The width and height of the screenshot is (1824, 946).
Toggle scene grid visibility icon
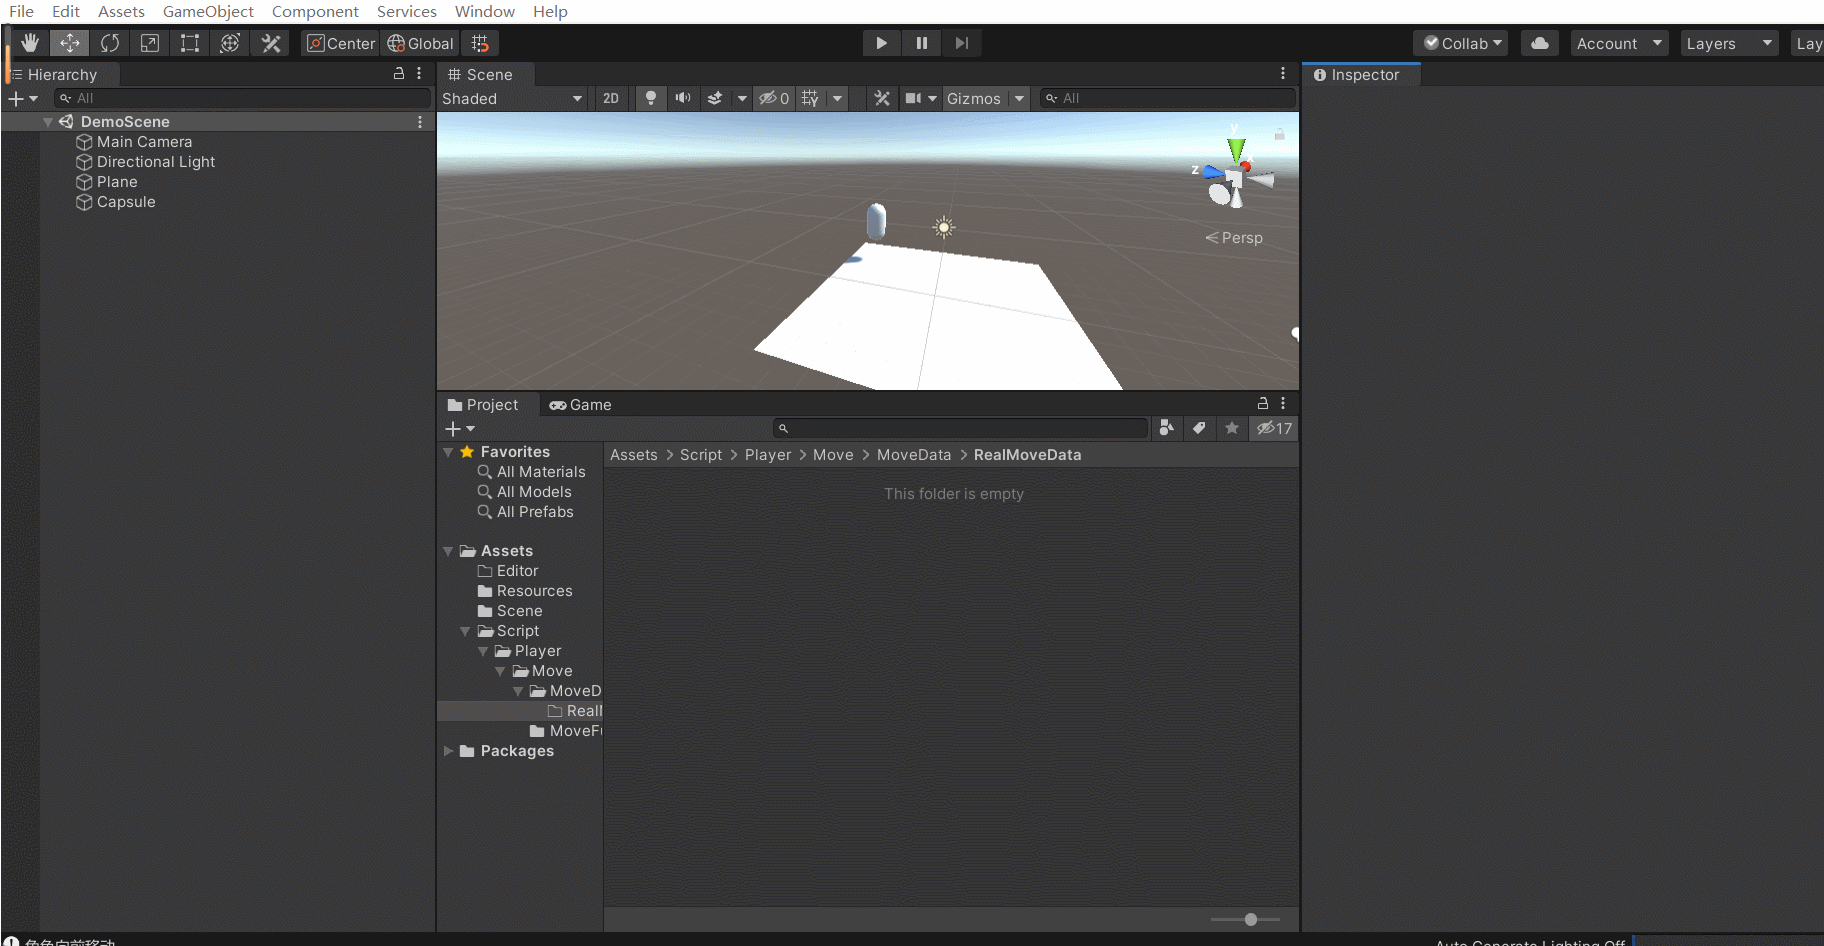tap(811, 98)
